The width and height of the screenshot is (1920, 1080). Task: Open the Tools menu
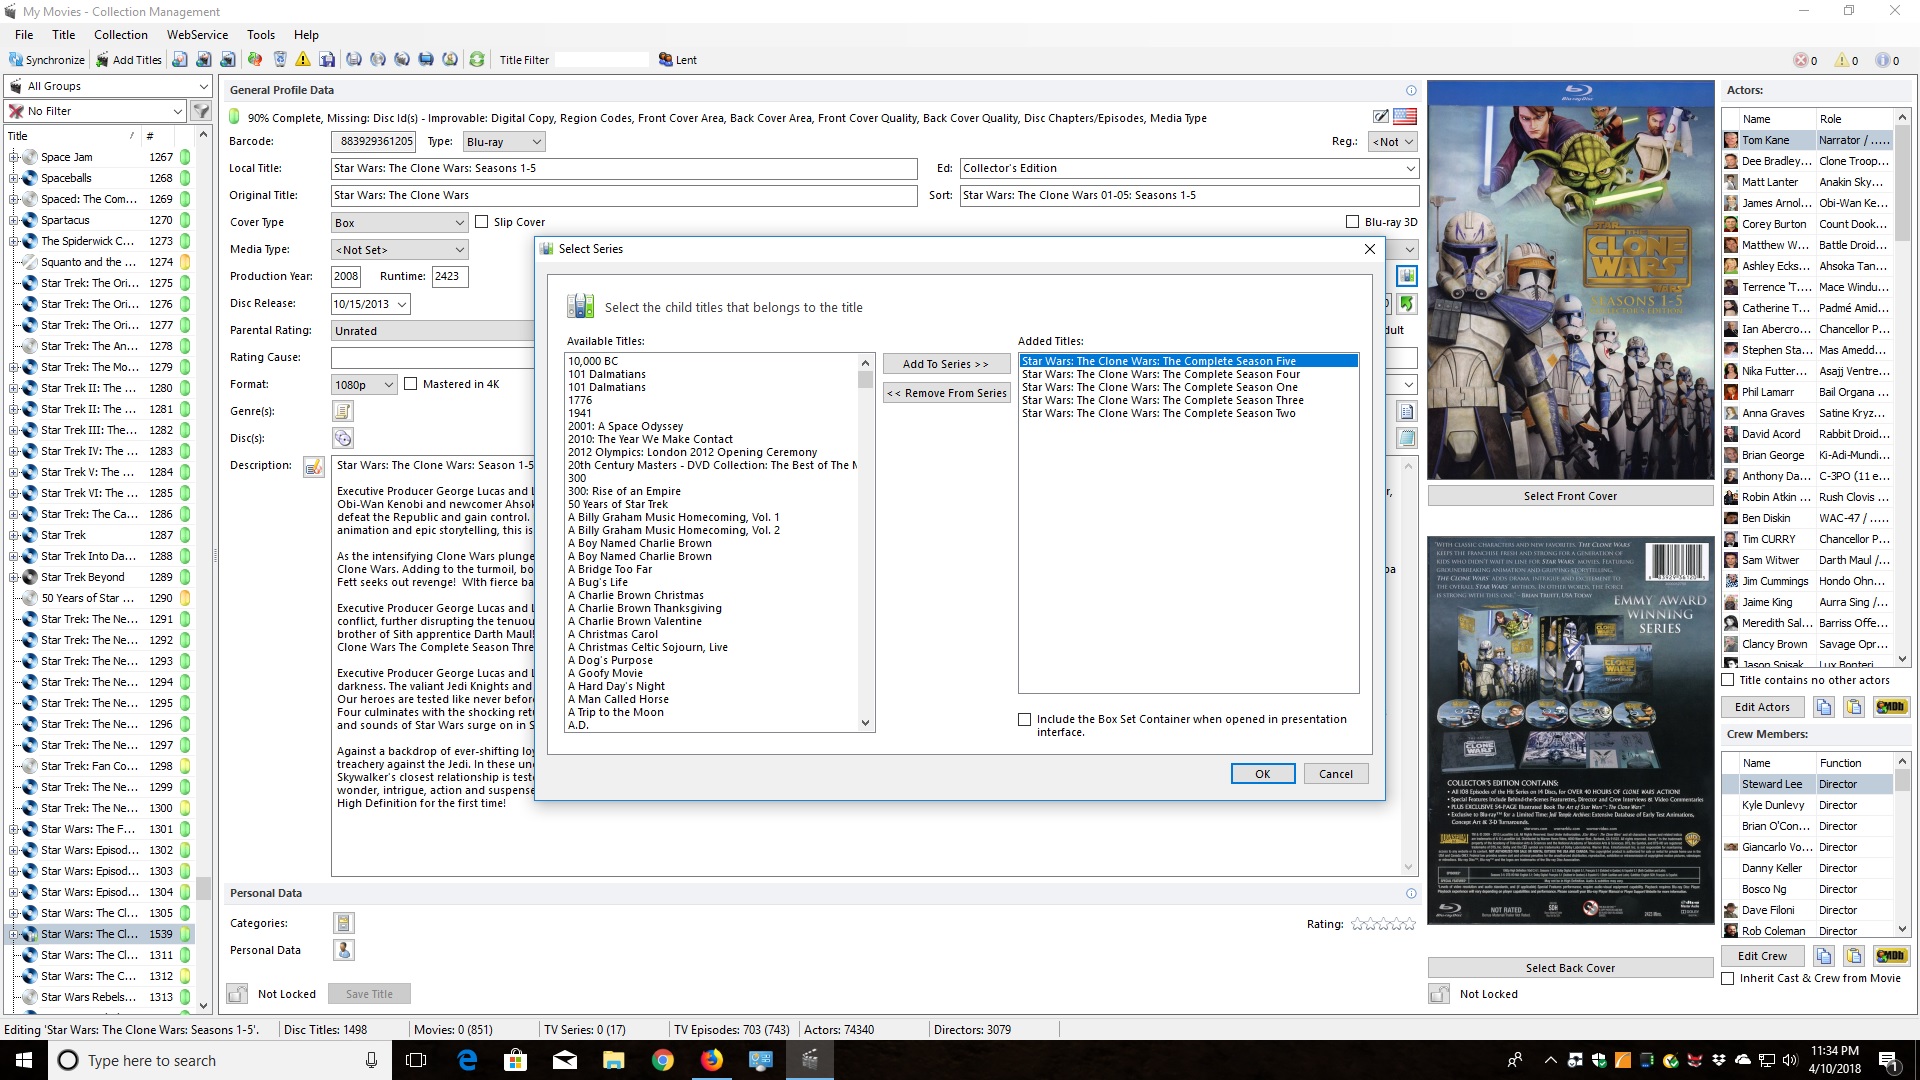[261, 34]
